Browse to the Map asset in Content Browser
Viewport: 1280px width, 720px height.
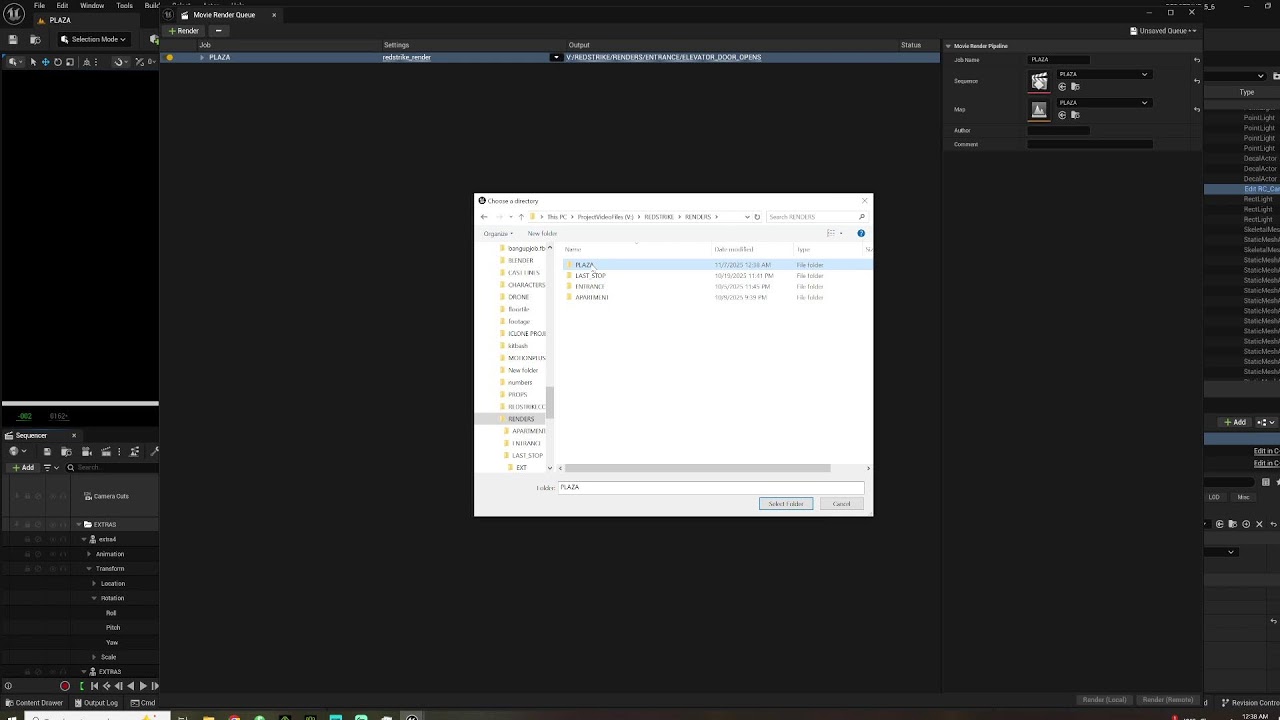1075,115
